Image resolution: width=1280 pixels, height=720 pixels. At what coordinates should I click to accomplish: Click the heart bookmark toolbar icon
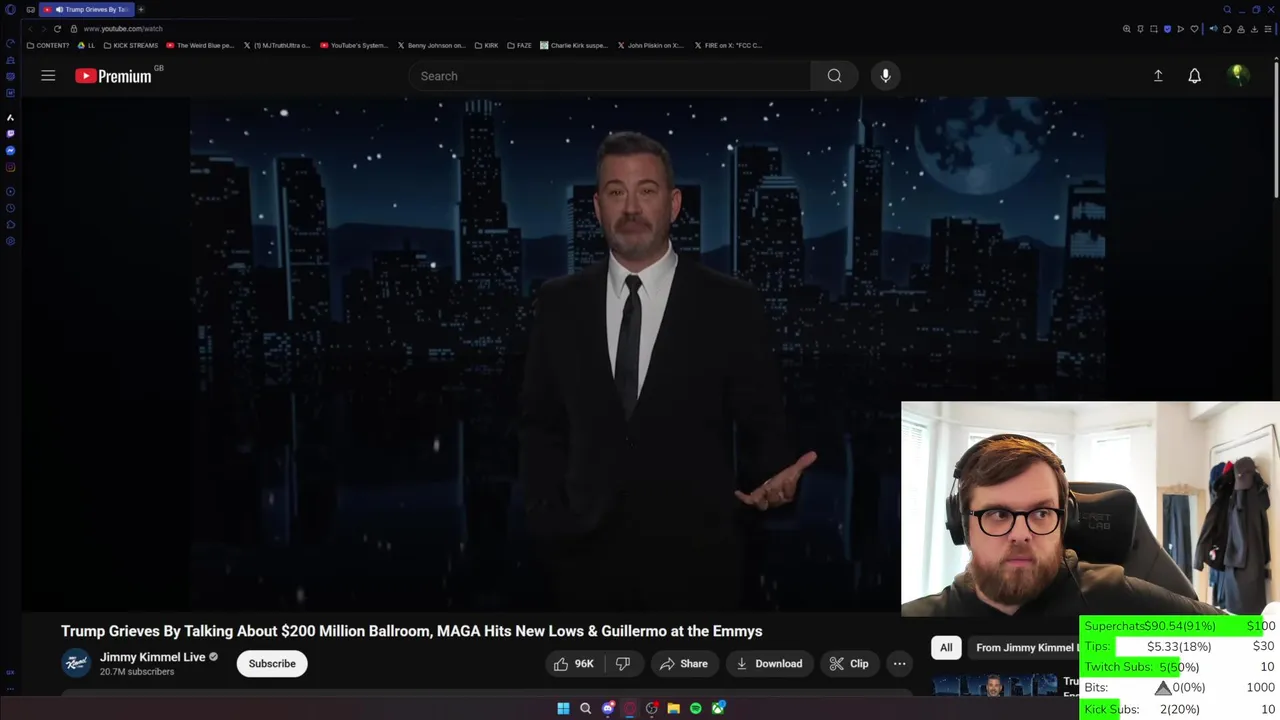1194,29
